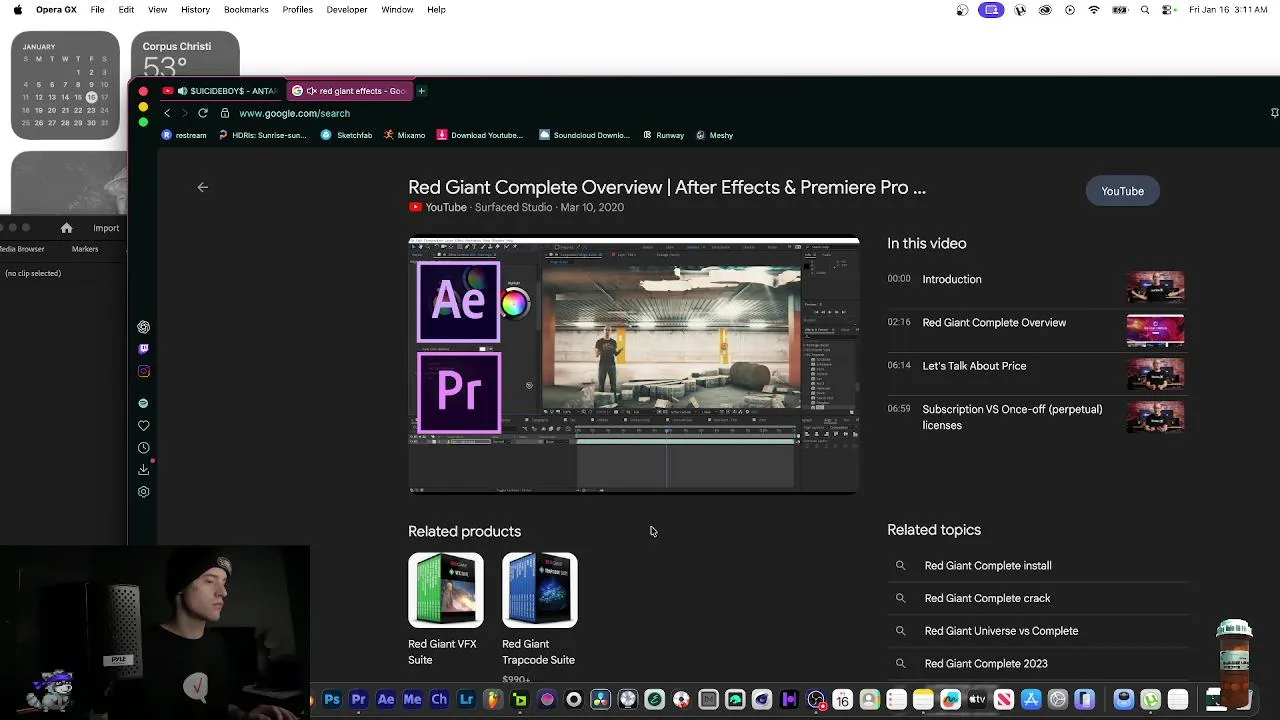Open the App Store dock icon
Image resolution: width=1280 pixels, height=720 pixels.
[1031, 700]
